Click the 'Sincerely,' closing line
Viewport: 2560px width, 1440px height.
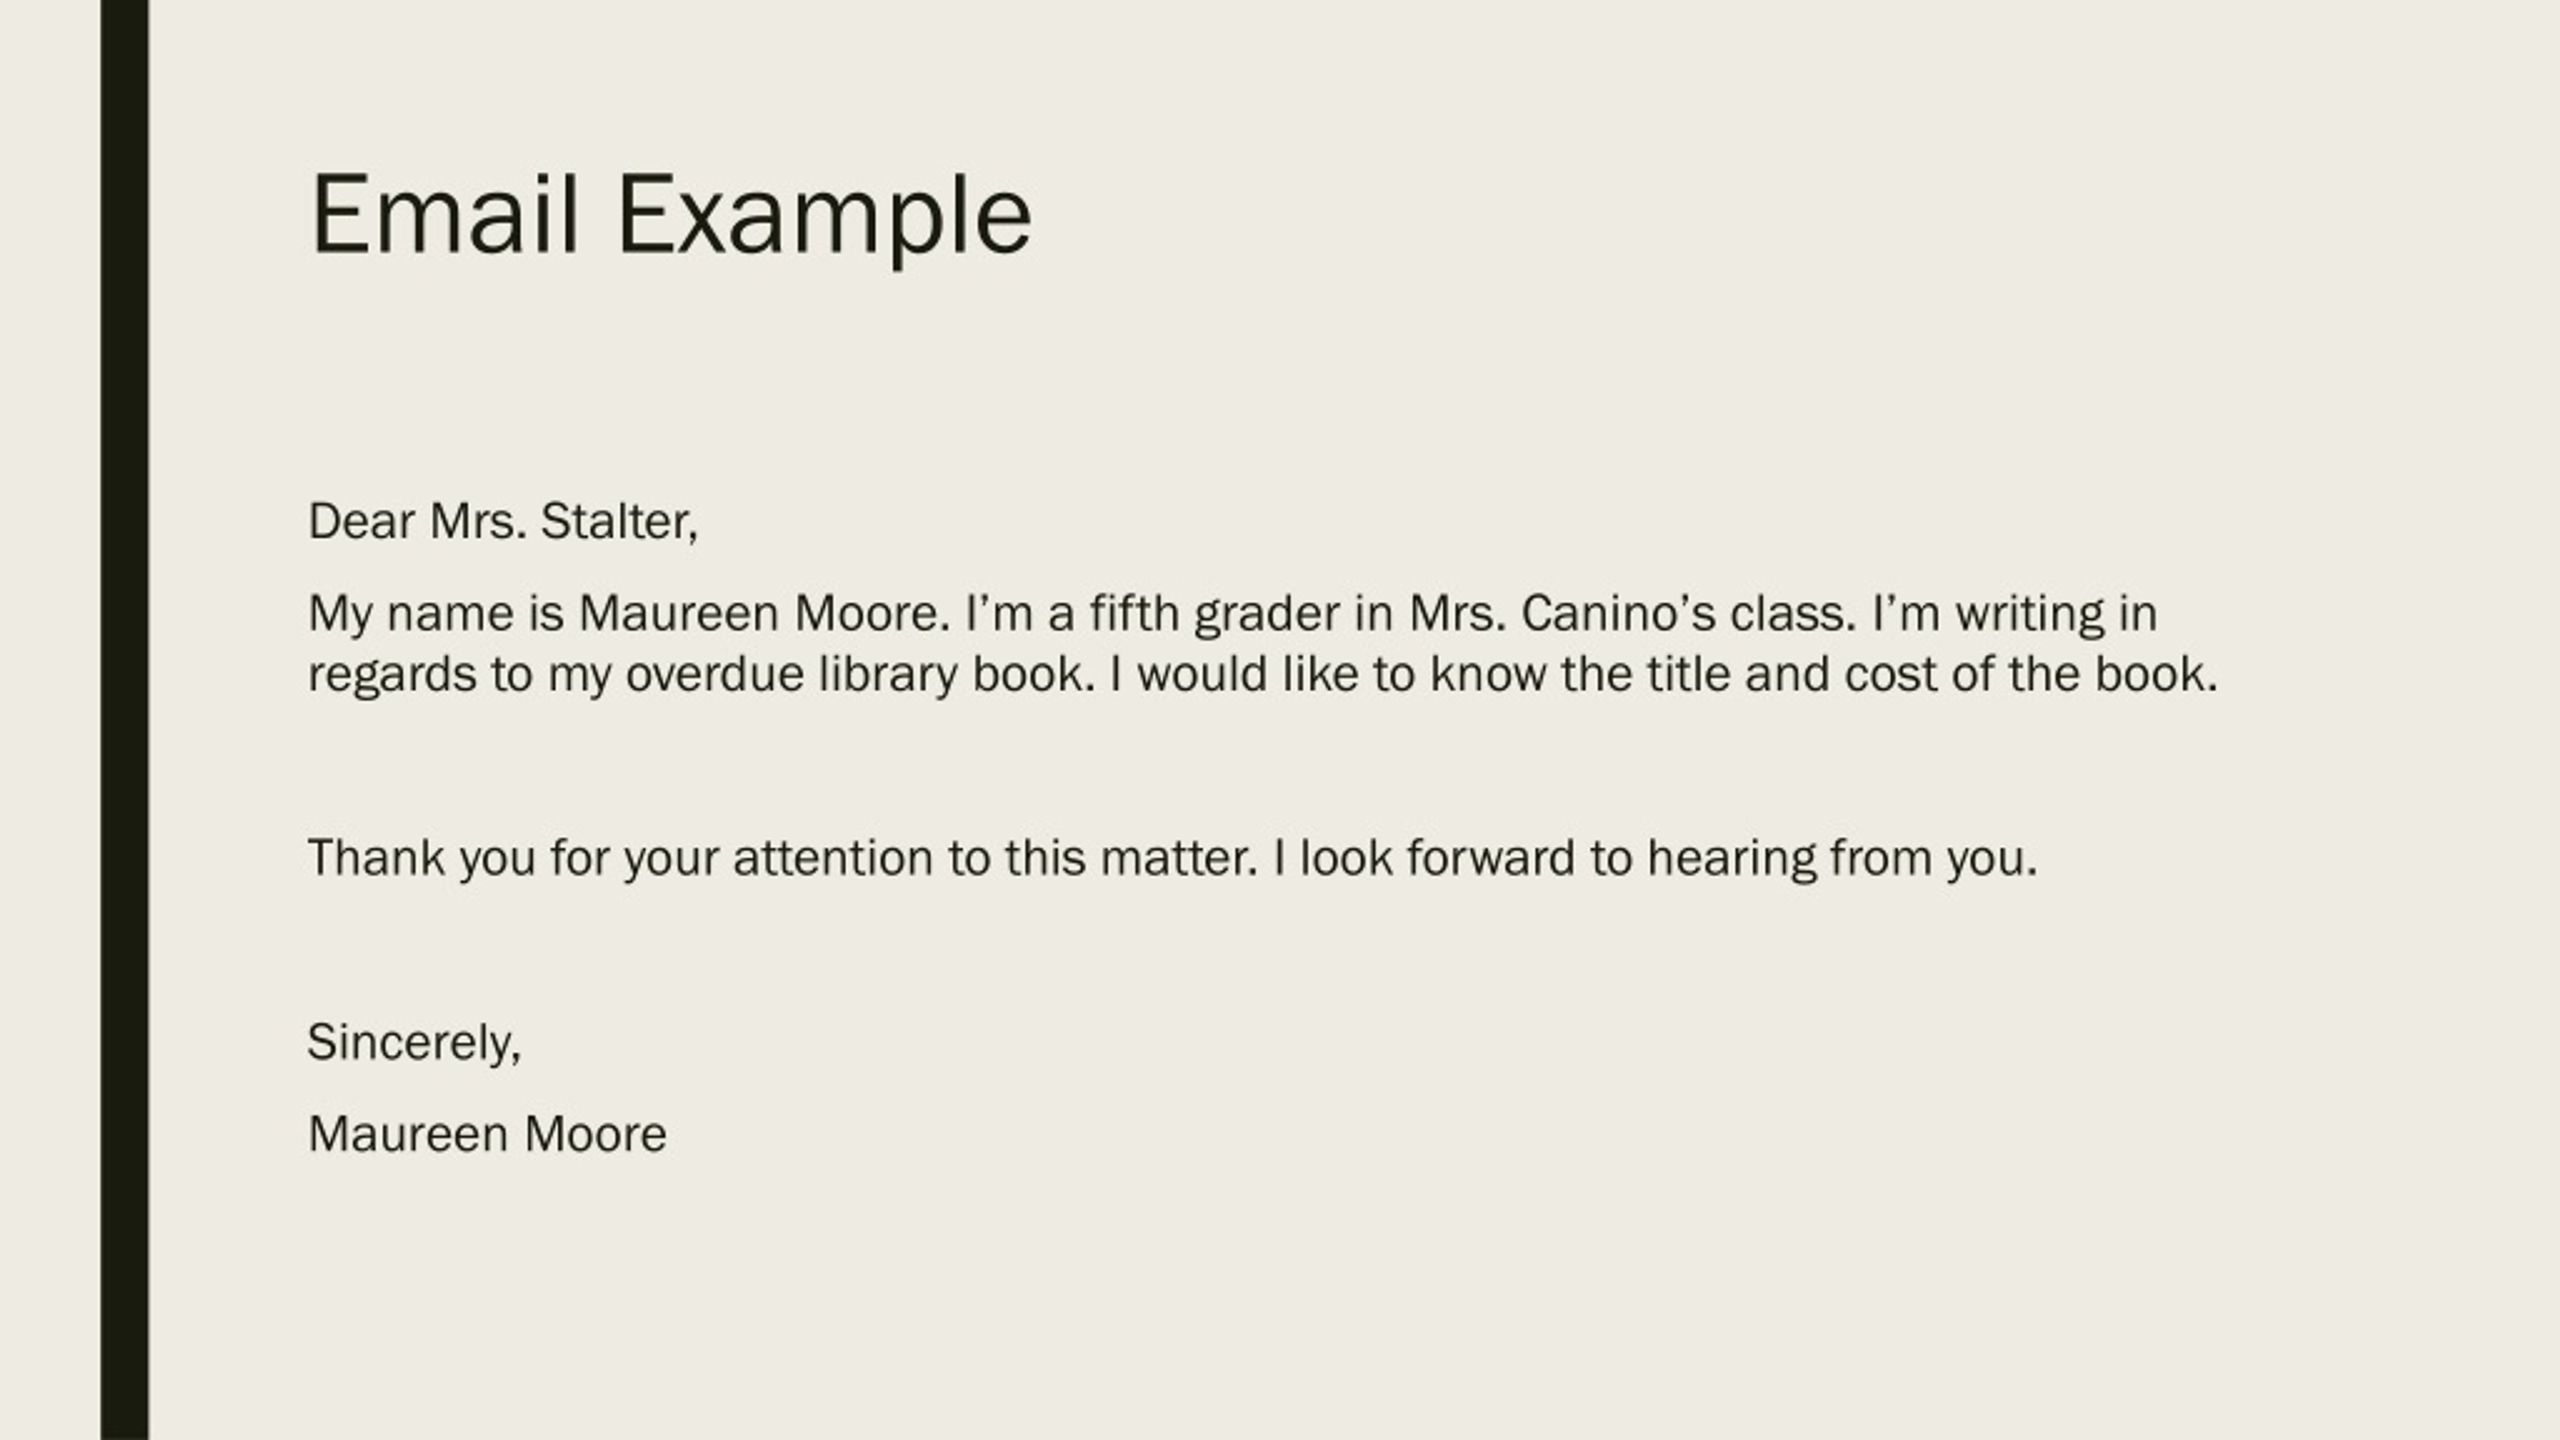pyautogui.click(x=414, y=1043)
